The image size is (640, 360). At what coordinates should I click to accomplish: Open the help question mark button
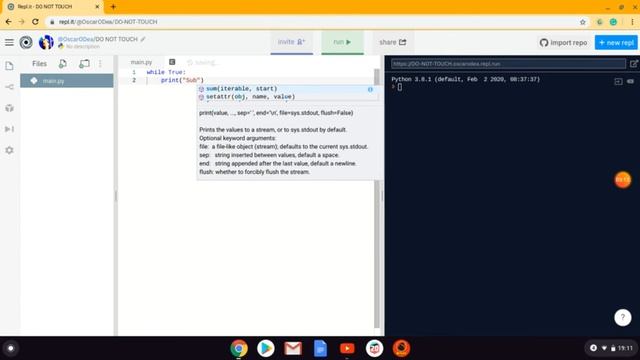[623, 318]
